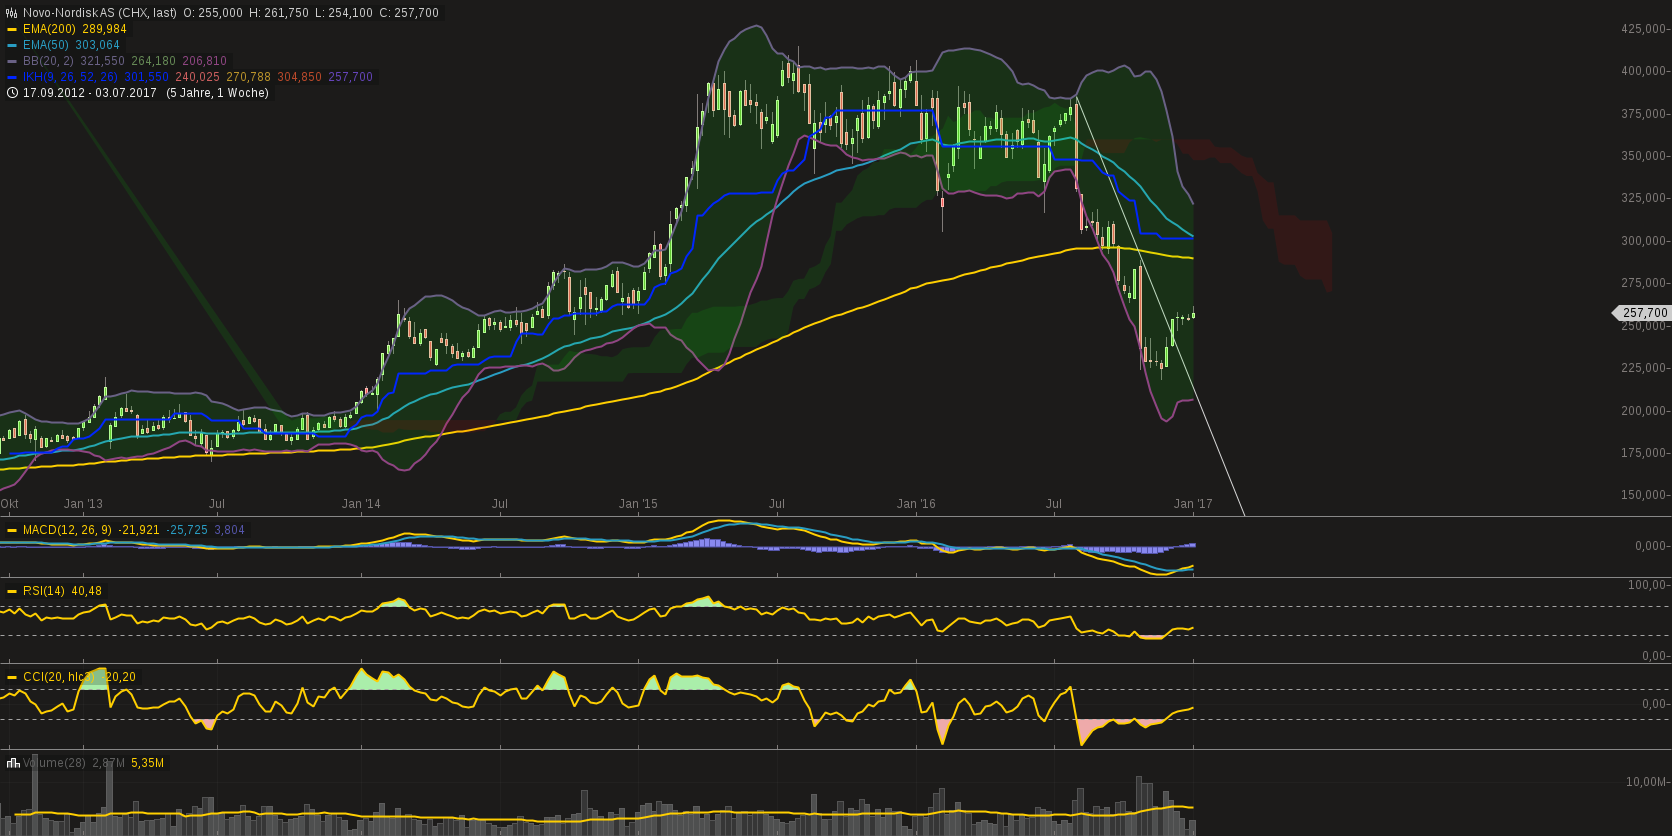The width and height of the screenshot is (1672, 836).
Task: Click the MACD value -21,921
Action: 139,530
